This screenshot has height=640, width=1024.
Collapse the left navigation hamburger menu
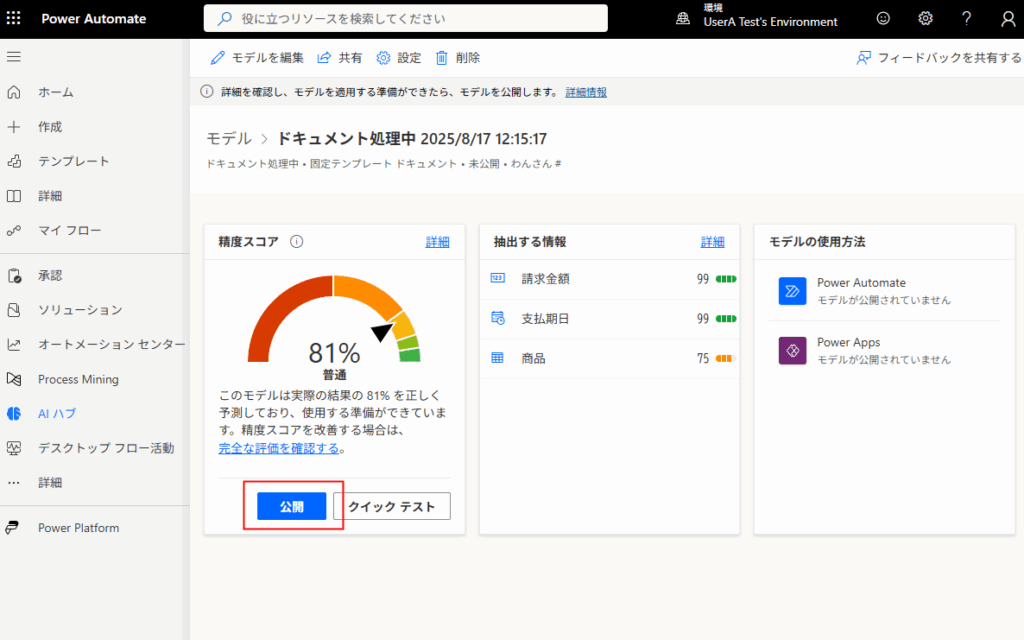[x=14, y=57]
